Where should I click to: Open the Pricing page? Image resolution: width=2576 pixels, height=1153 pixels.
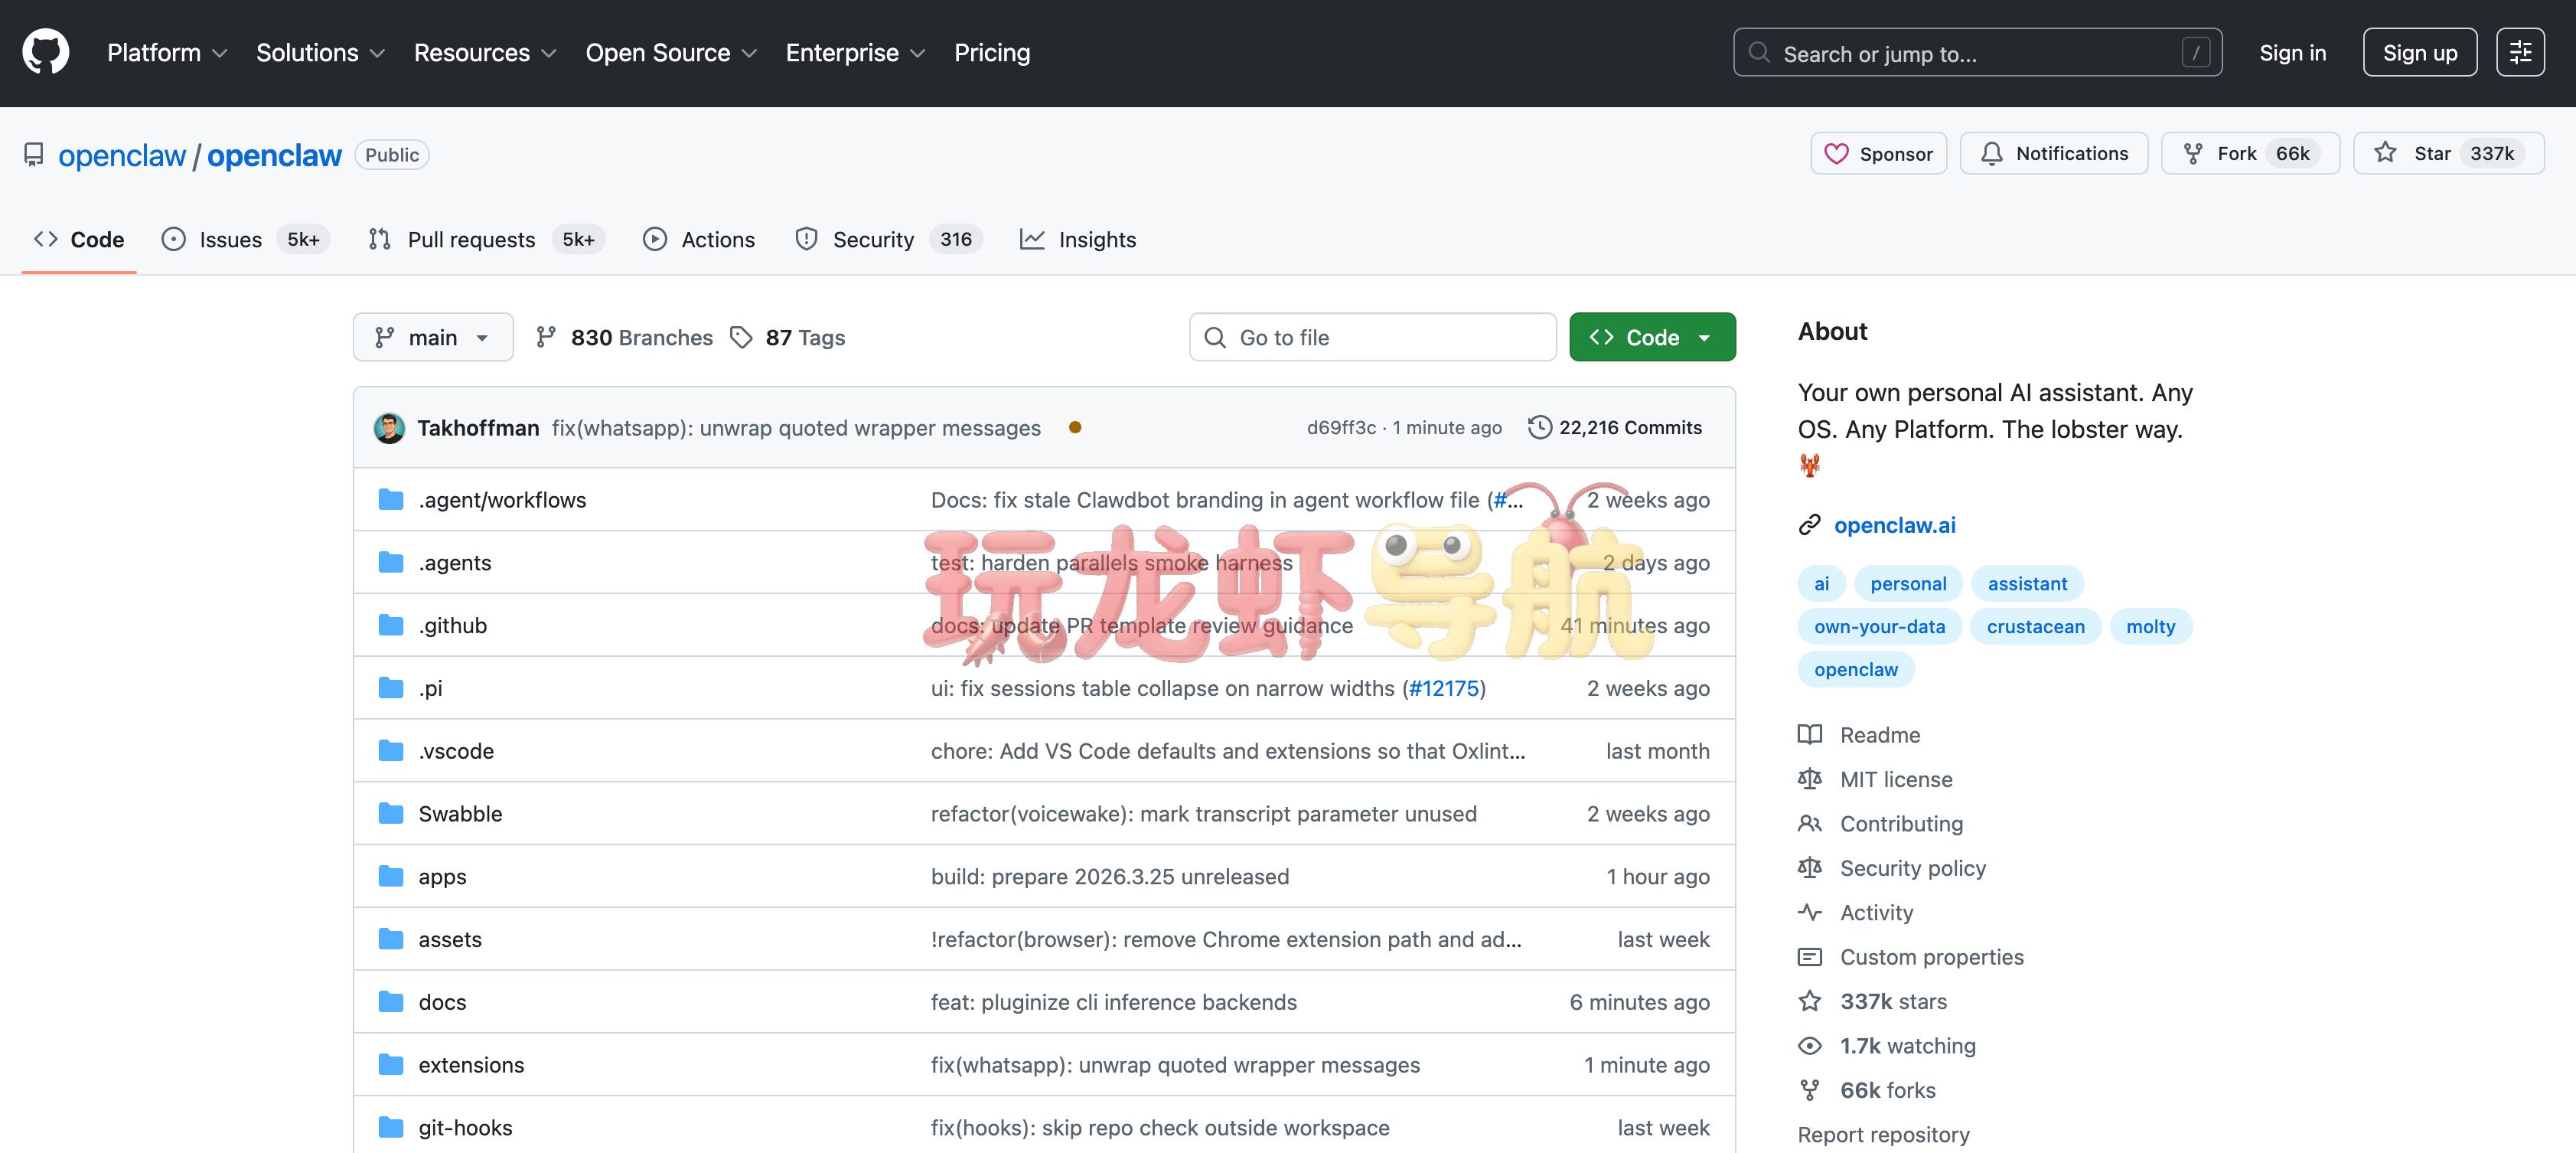[x=991, y=53]
